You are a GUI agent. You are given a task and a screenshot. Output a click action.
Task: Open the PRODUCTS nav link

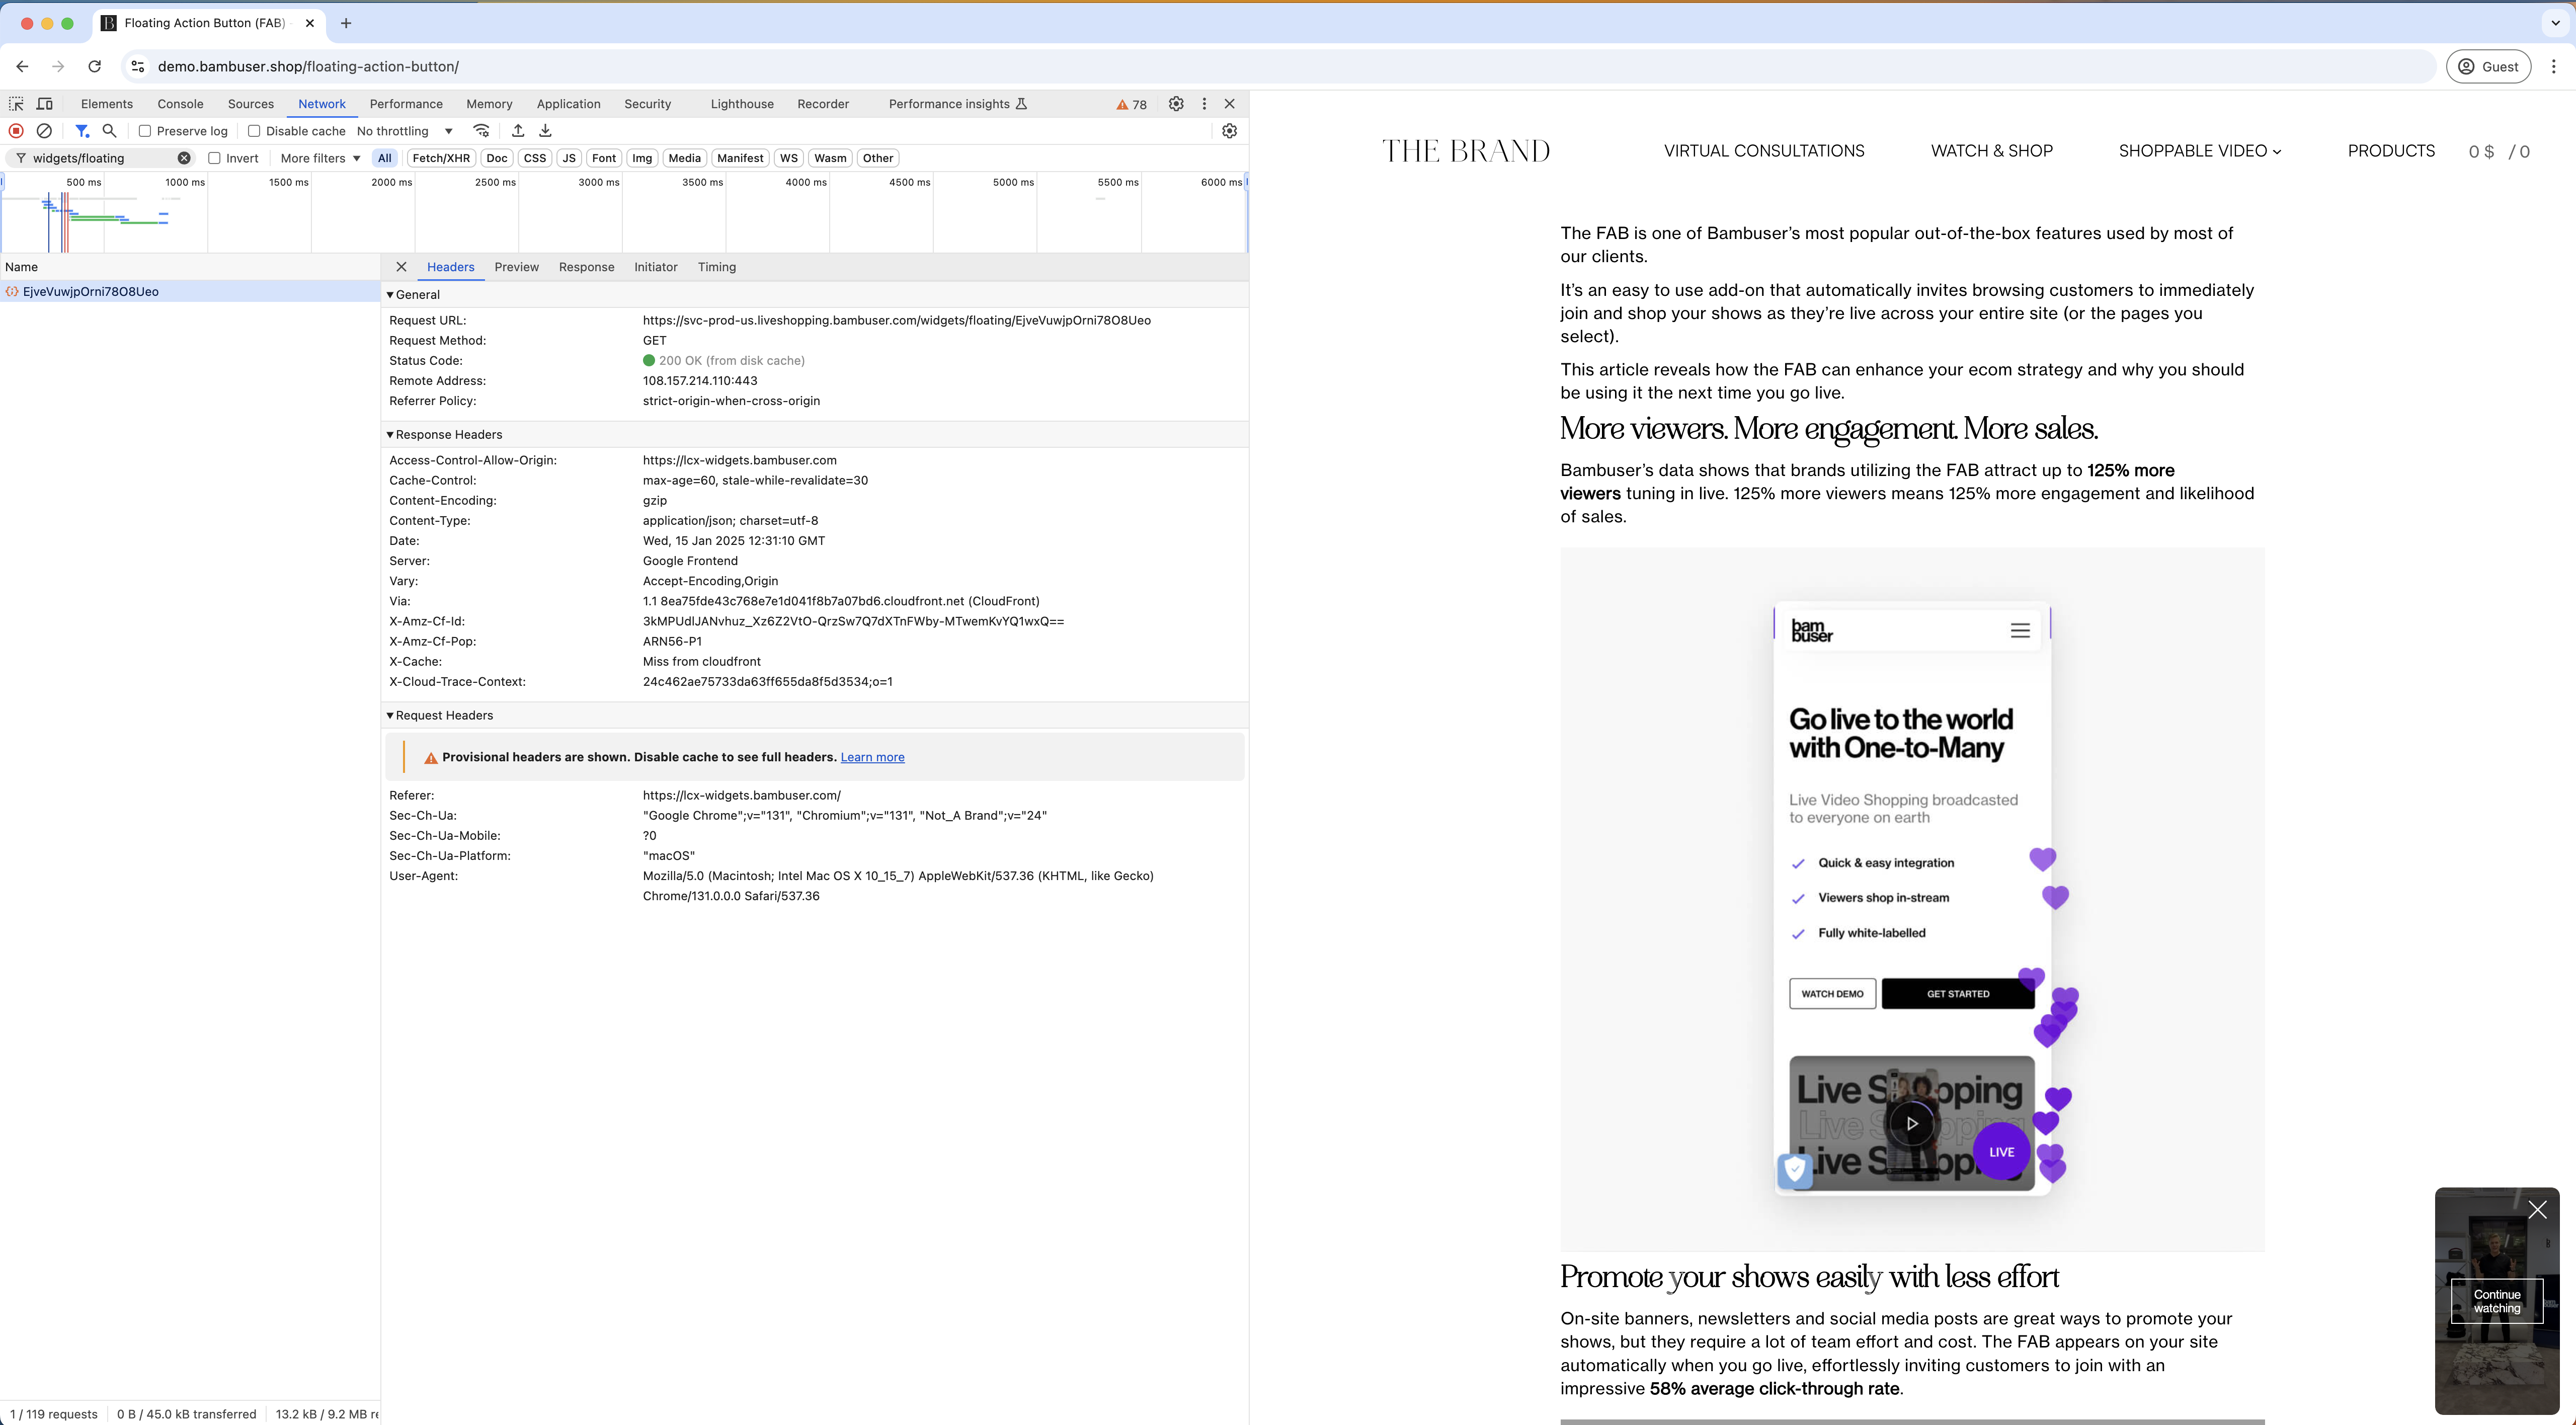[x=2391, y=151]
